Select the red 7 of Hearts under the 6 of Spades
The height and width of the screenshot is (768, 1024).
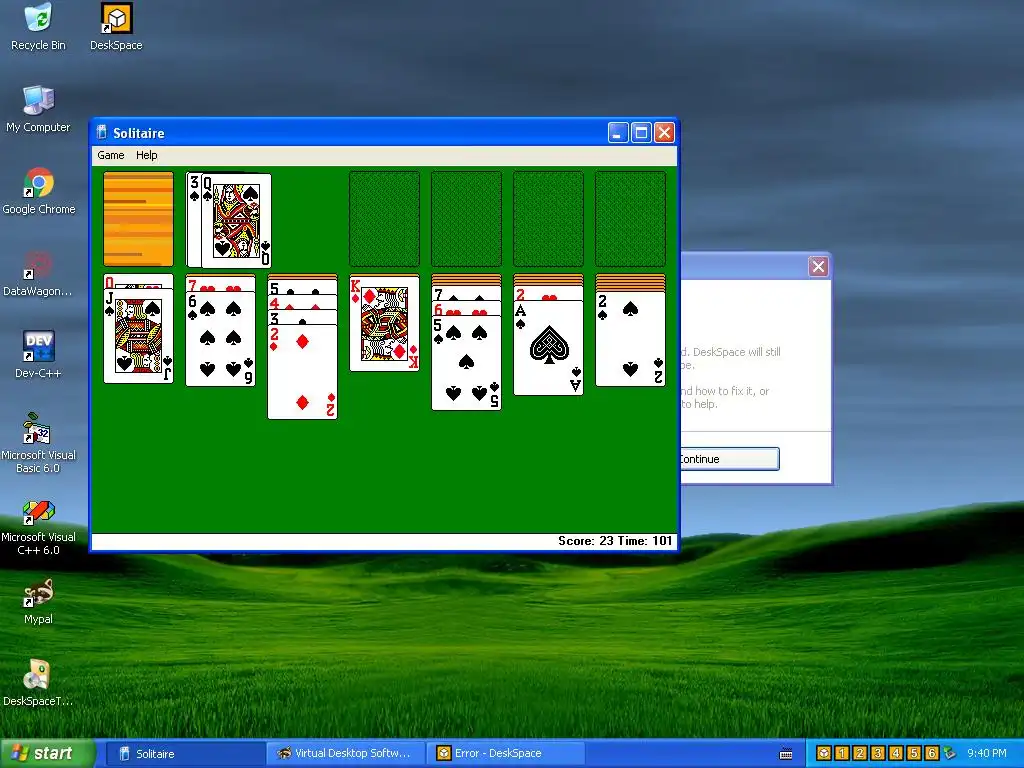point(220,284)
